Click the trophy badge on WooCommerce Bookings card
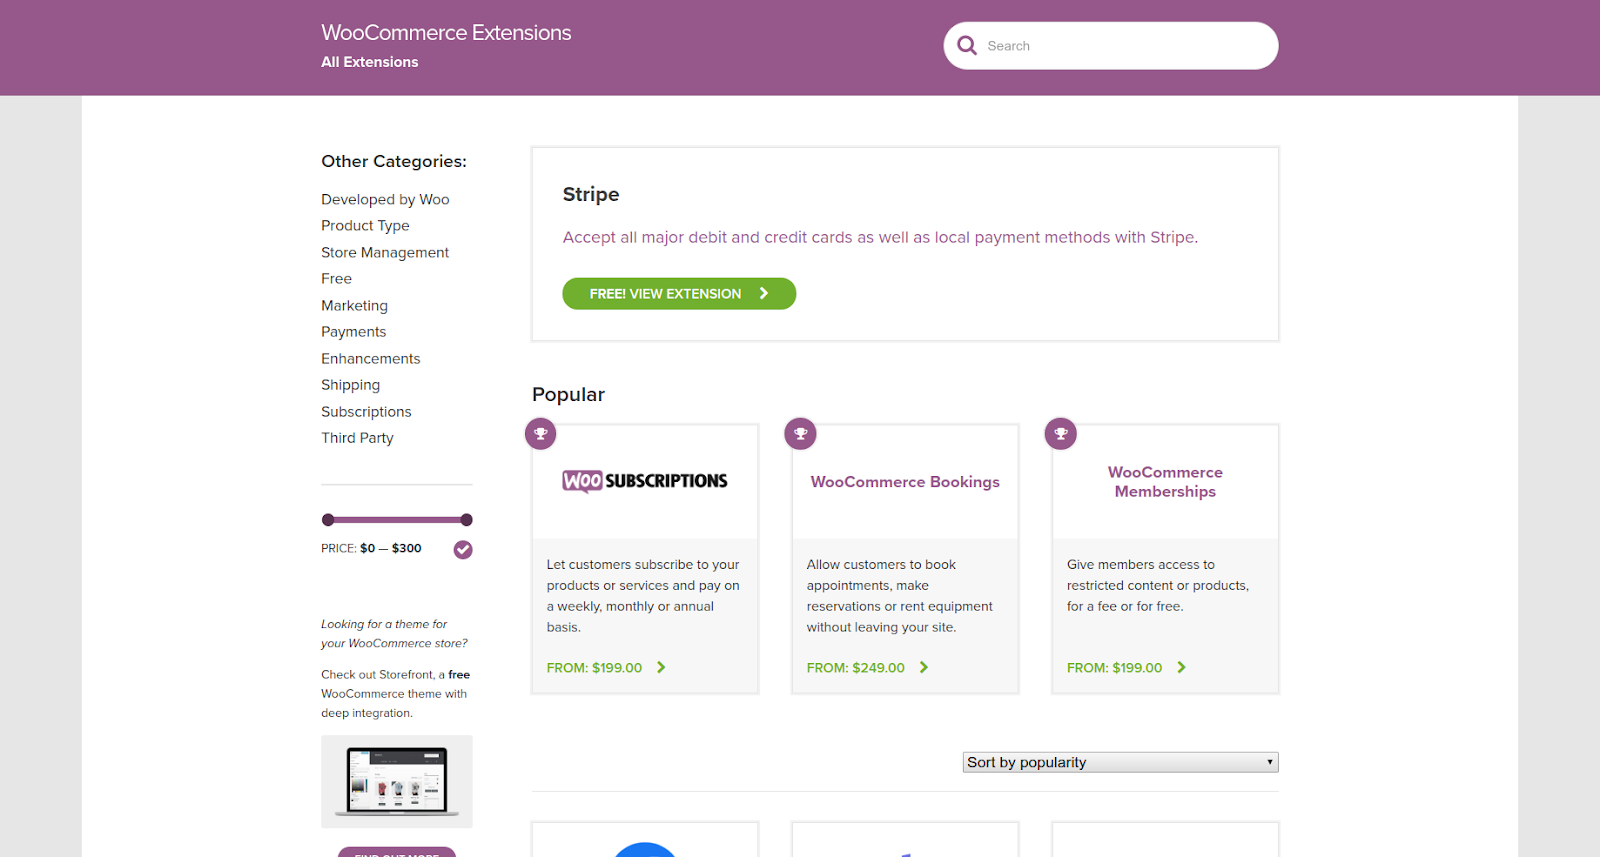 [801, 434]
